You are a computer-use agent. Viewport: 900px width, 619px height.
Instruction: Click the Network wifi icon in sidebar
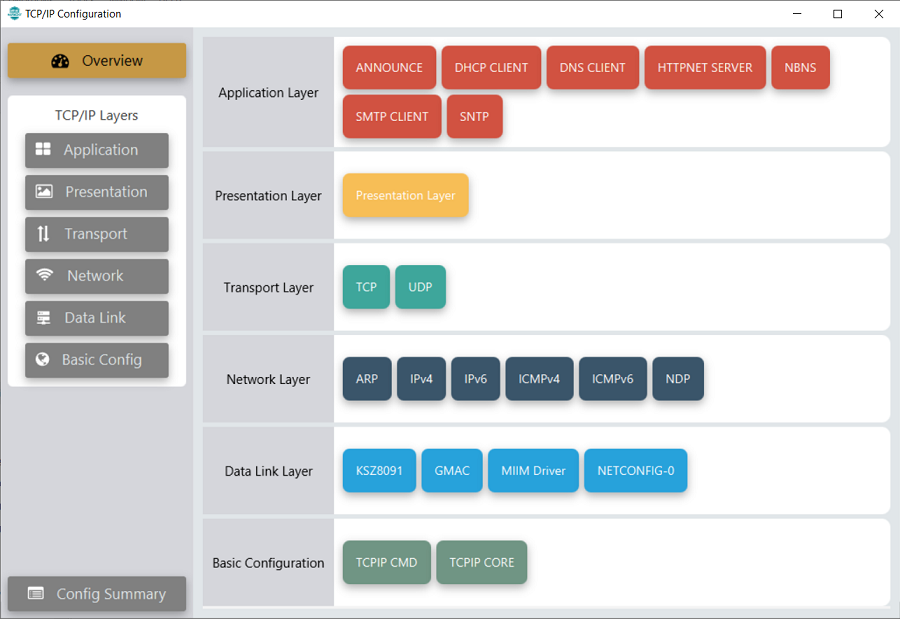coord(45,276)
